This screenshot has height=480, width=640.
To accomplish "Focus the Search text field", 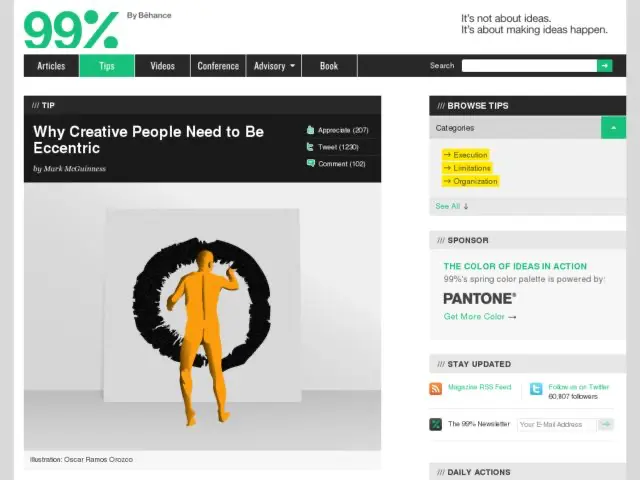I will coord(529,66).
